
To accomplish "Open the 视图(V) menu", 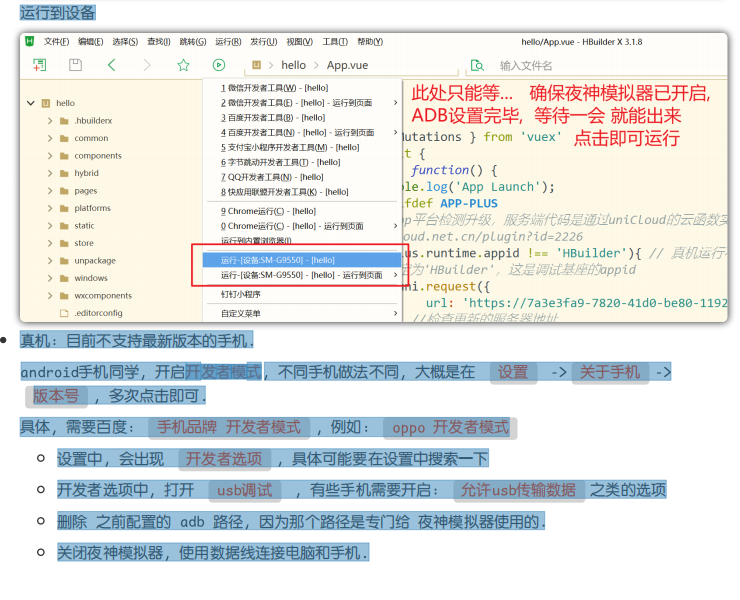I will (x=300, y=42).
